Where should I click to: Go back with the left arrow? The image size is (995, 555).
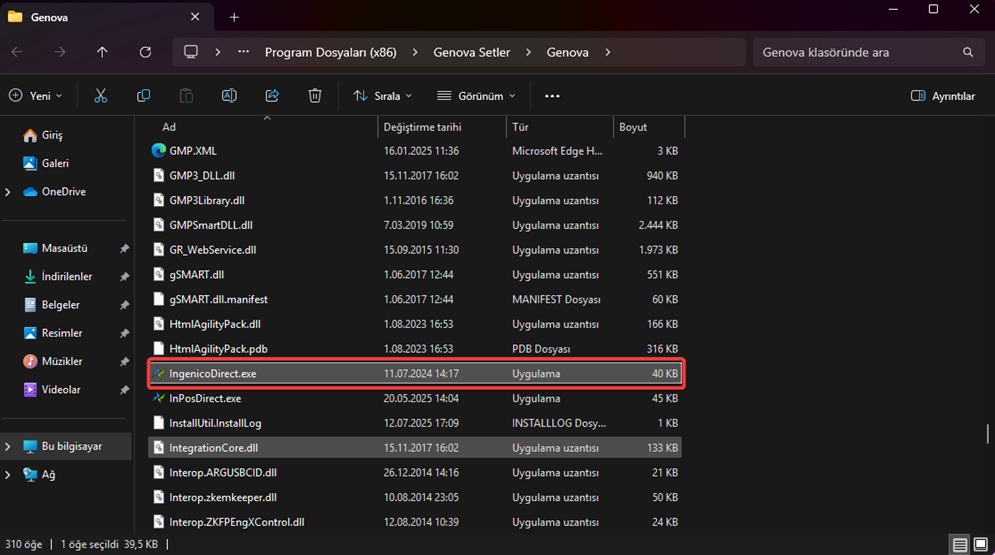pos(17,52)
